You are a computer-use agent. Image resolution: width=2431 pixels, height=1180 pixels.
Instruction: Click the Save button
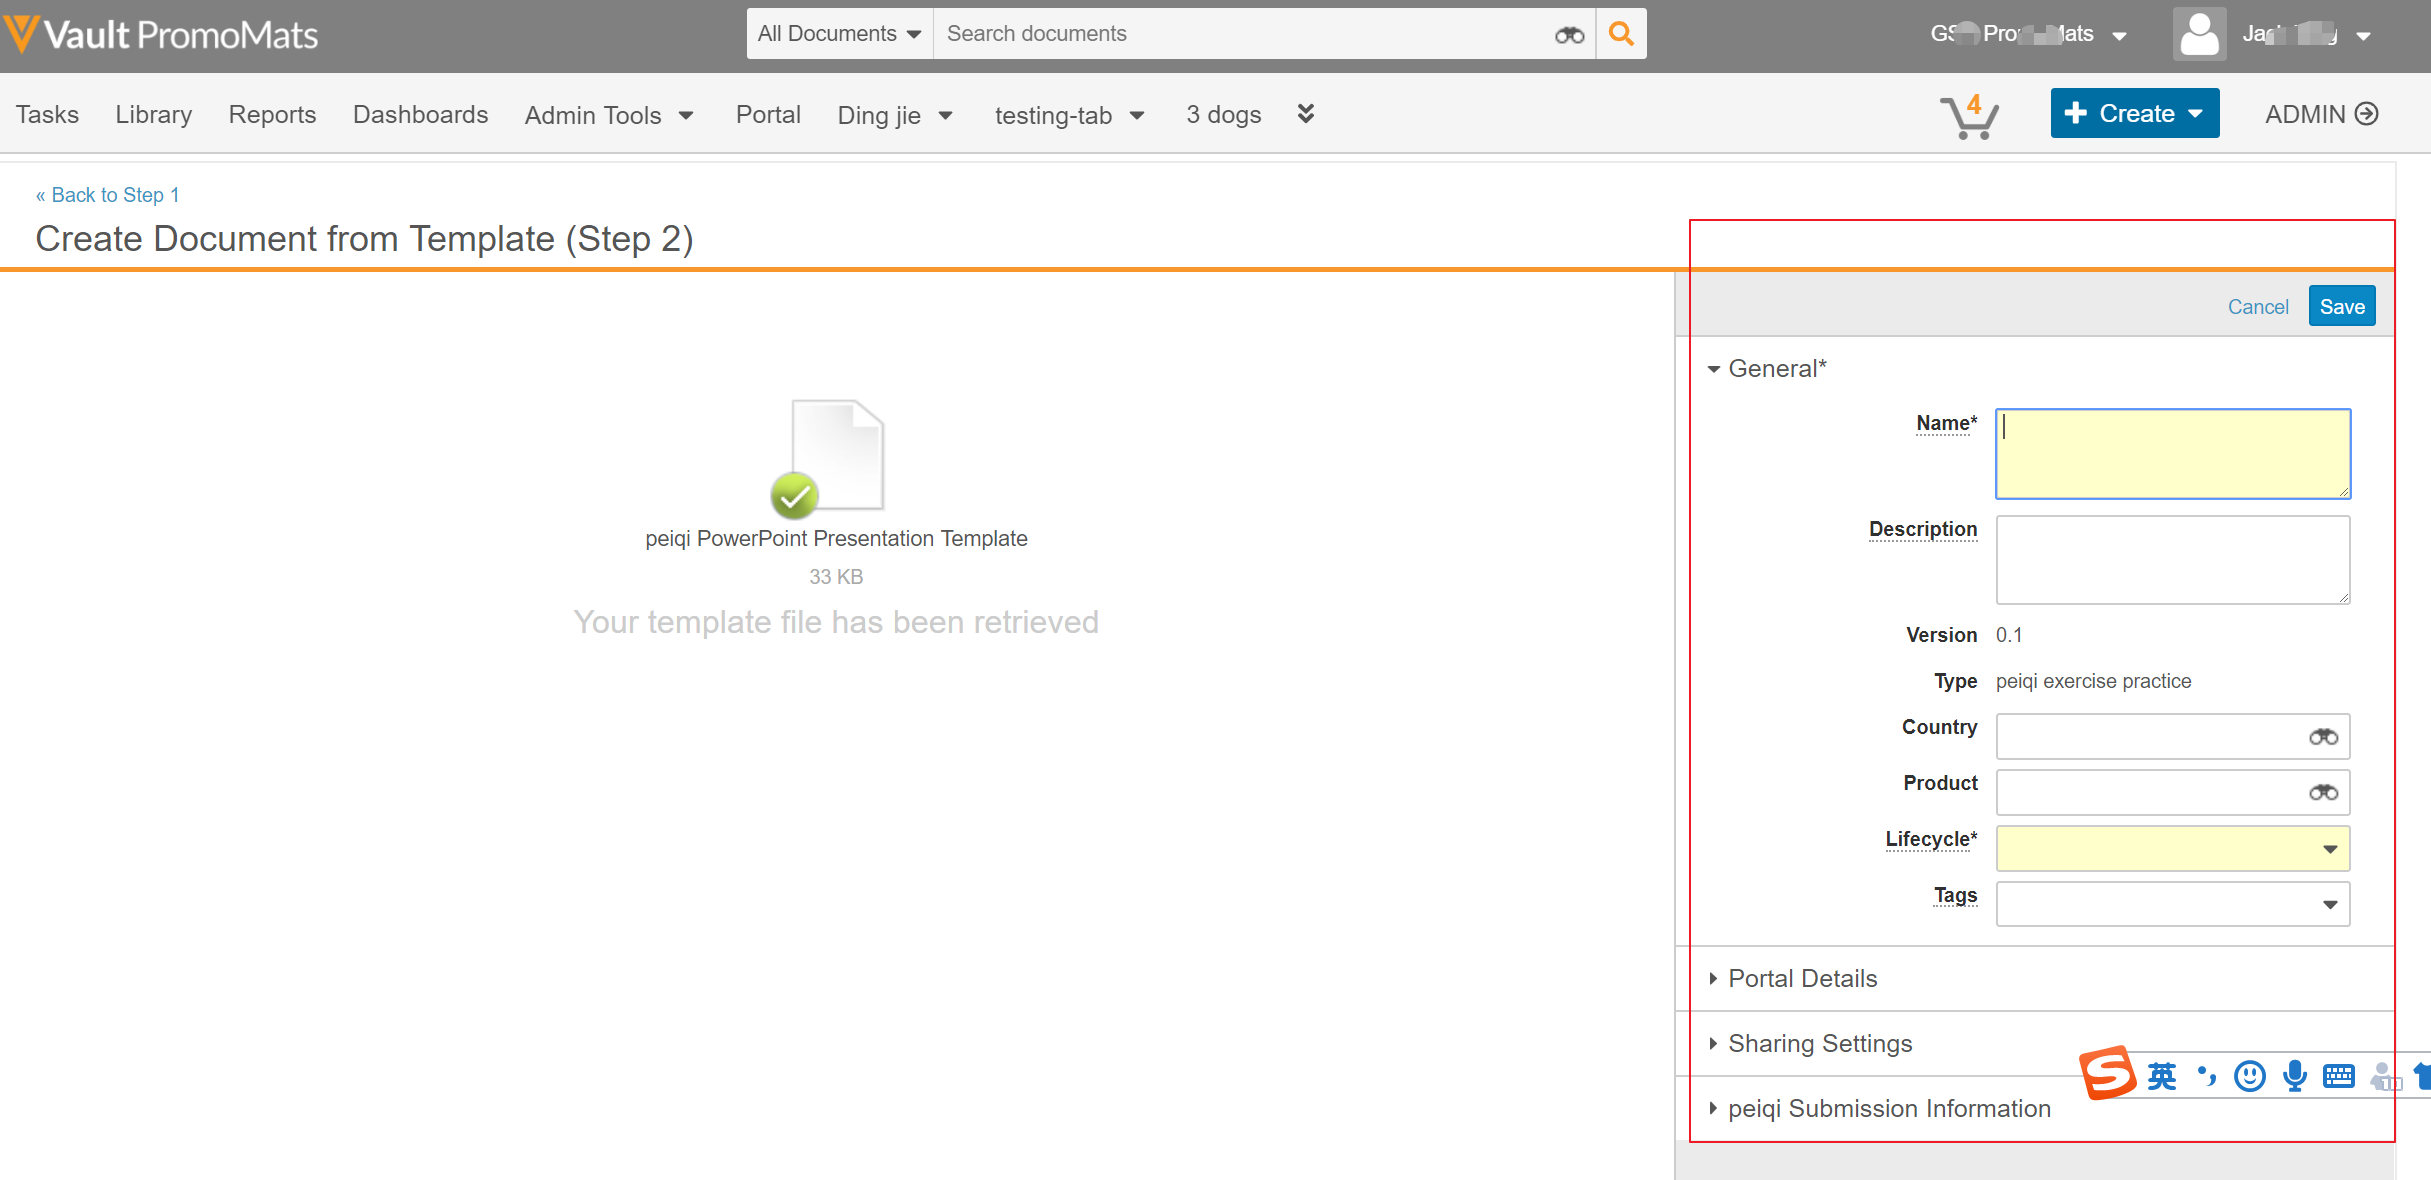[2342, 306]
